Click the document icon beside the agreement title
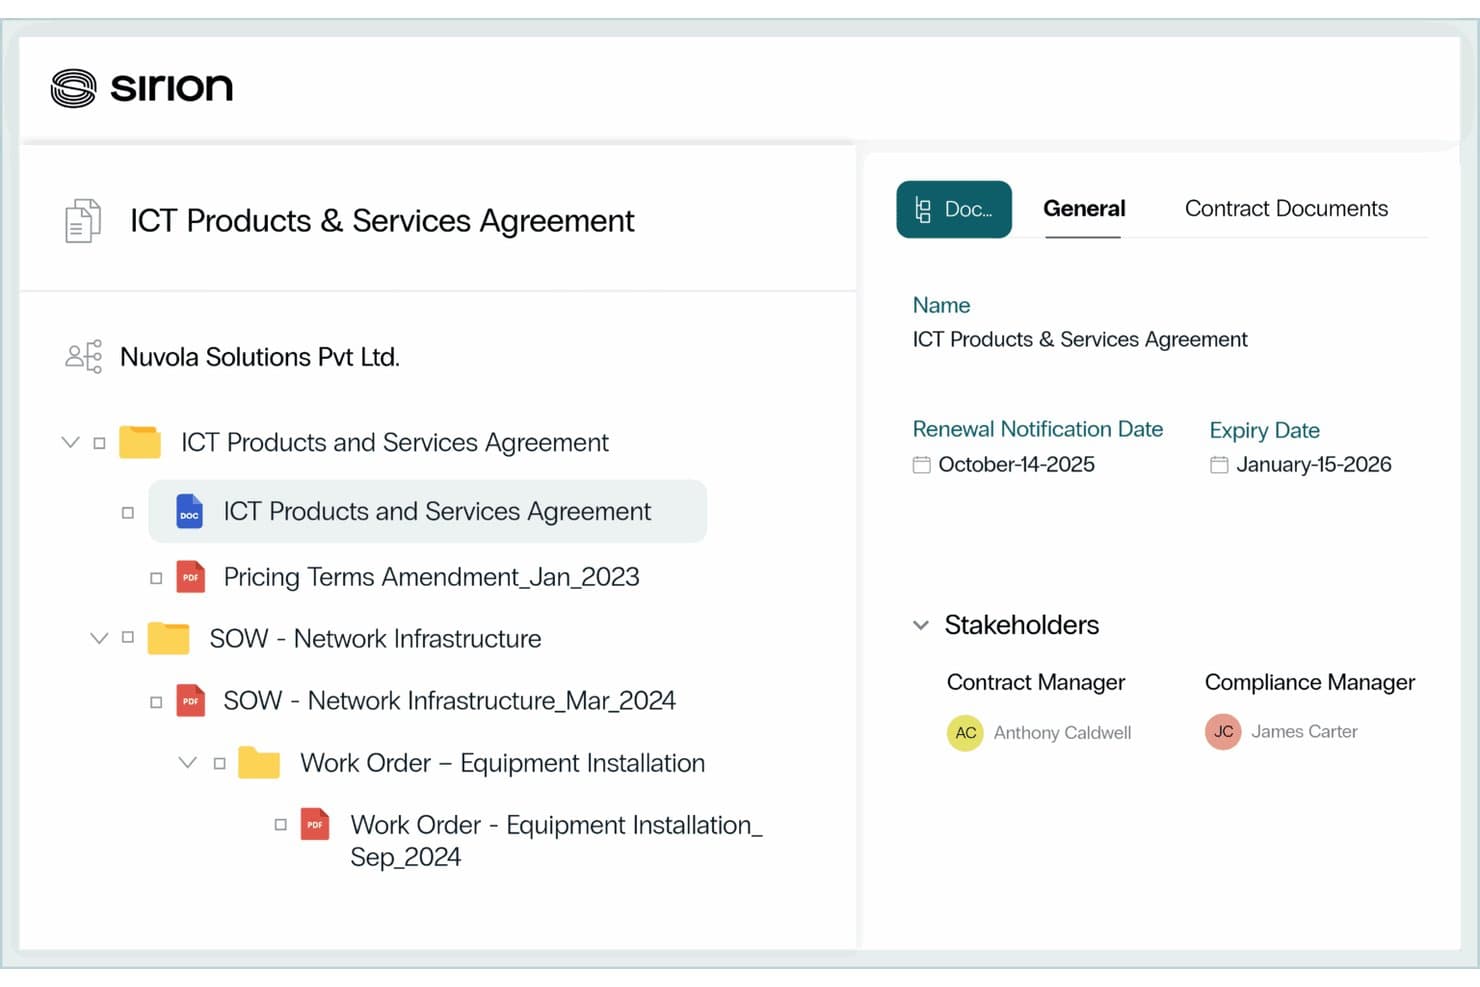The height and width of the screenshot is (987, 1480). (x=83, y=221)
